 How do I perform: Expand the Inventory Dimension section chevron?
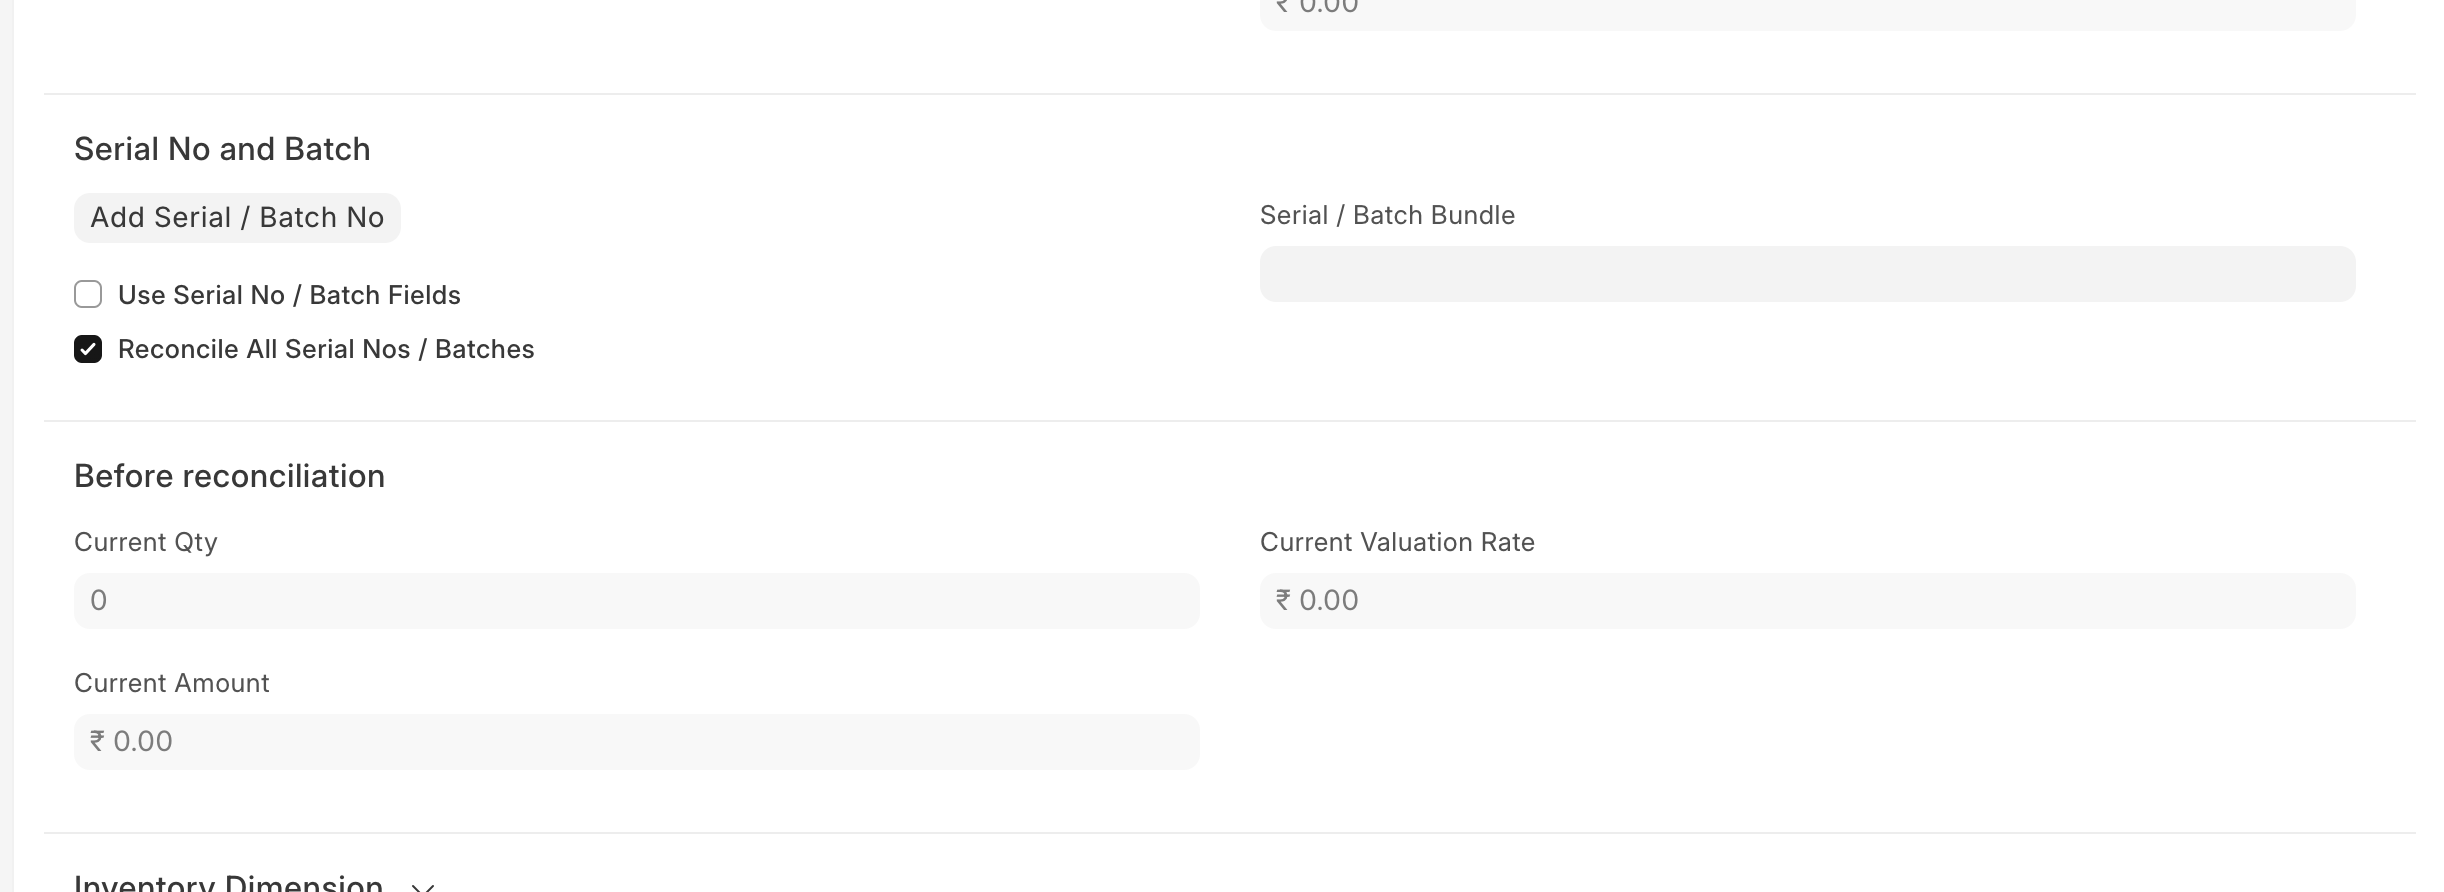pyautogui.click(x=423, y=886)
